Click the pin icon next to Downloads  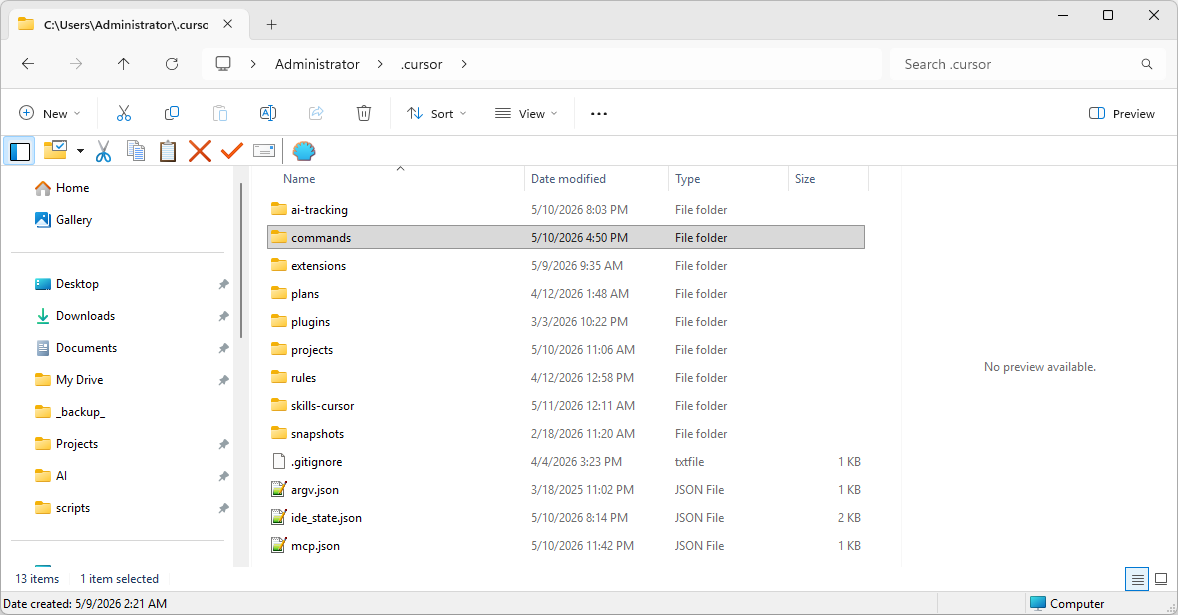click(x=223, y=316)
